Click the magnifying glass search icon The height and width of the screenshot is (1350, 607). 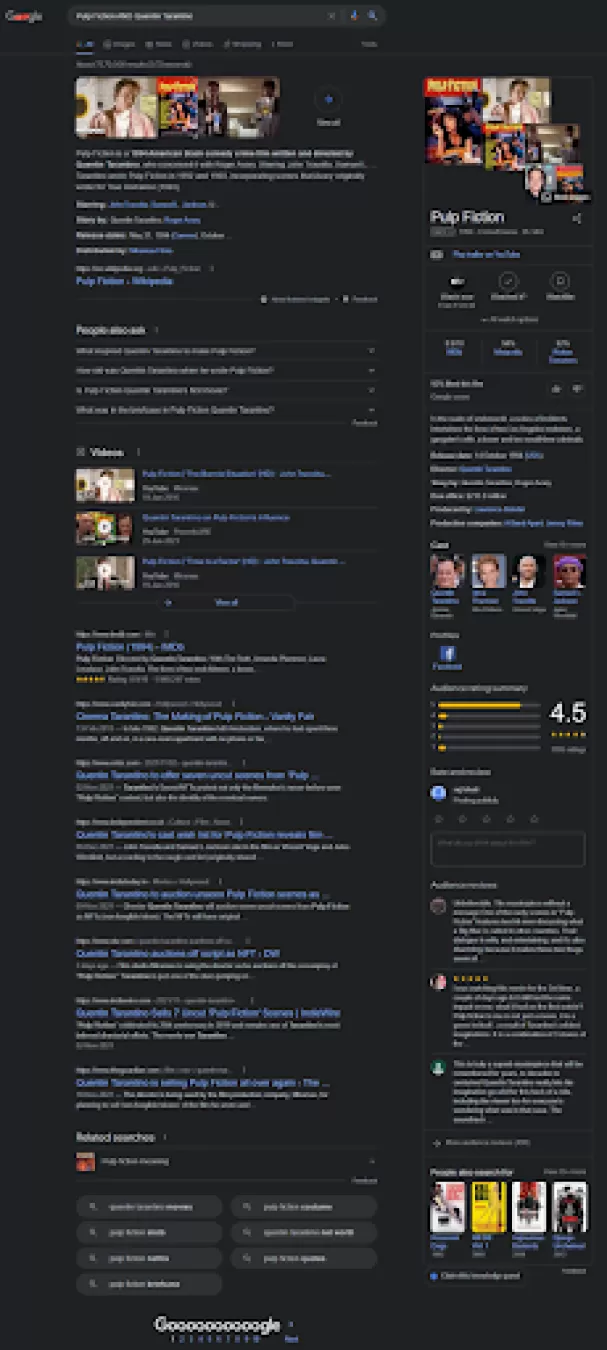(373, 16)
